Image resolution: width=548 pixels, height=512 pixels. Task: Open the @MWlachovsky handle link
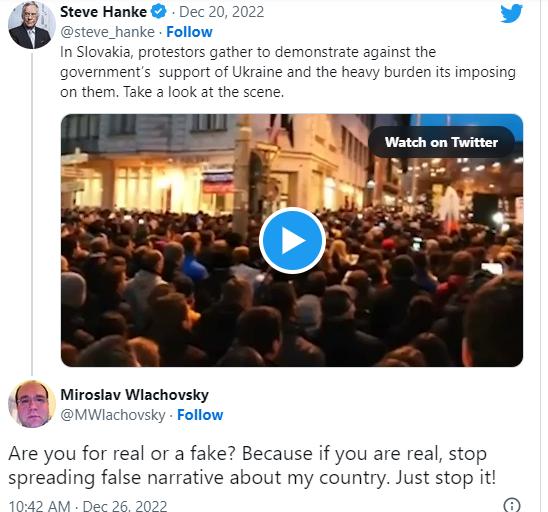click(x=113, y=415)
